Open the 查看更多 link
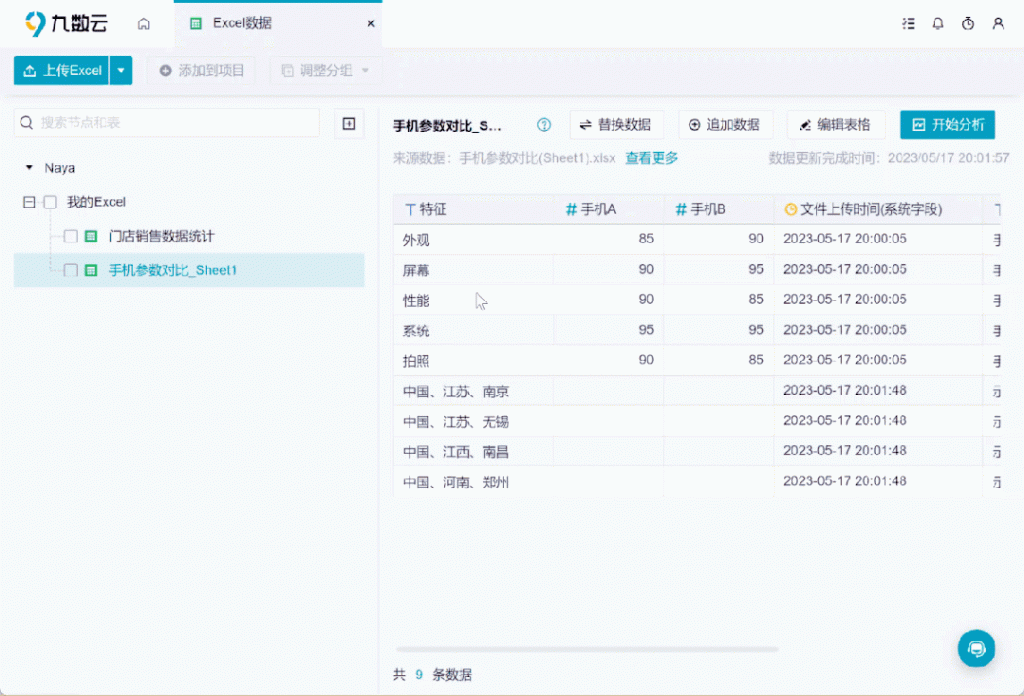 click(652, 158)
